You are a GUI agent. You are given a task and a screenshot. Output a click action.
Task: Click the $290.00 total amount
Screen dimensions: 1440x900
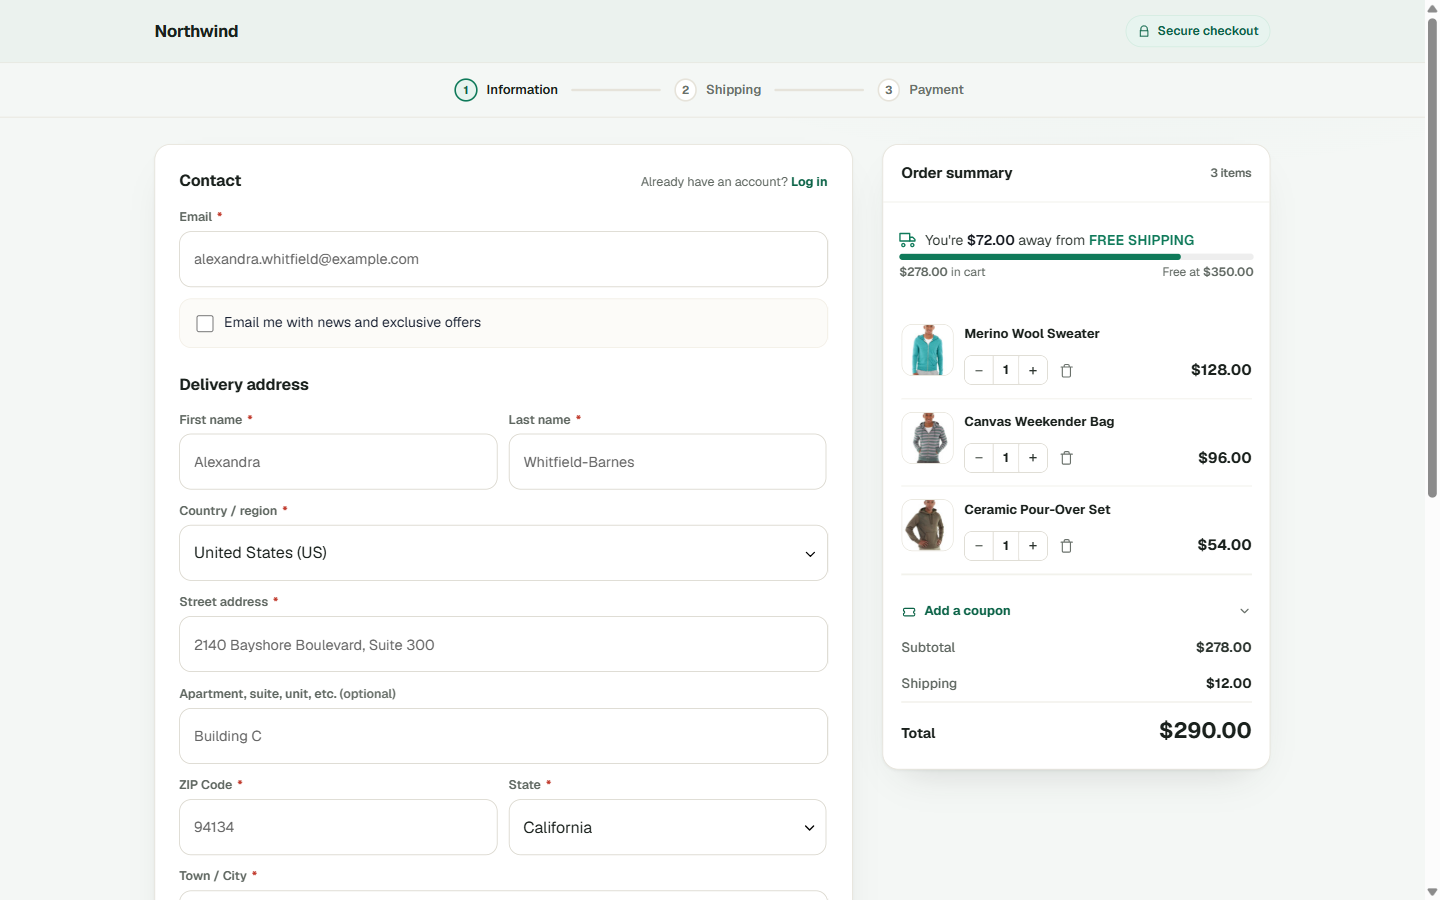(1205, 731)
